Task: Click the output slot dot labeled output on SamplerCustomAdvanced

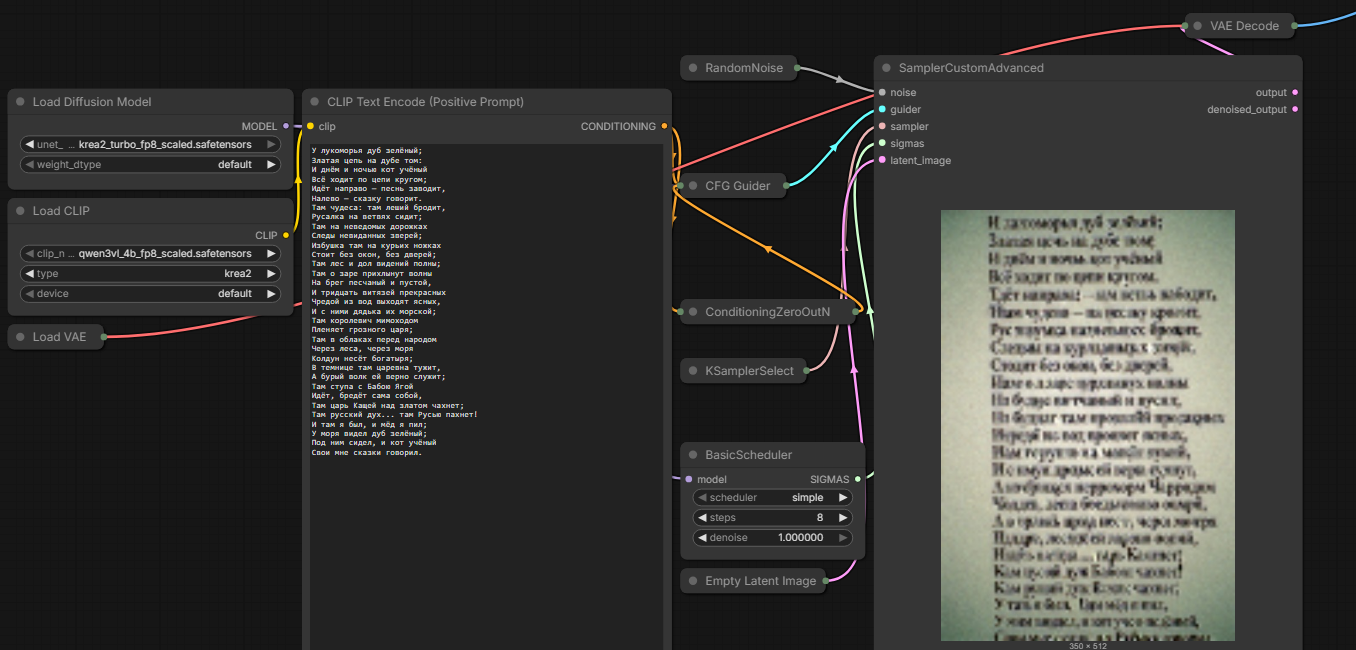Action: pyautogui.click(x=1295, y=92)
